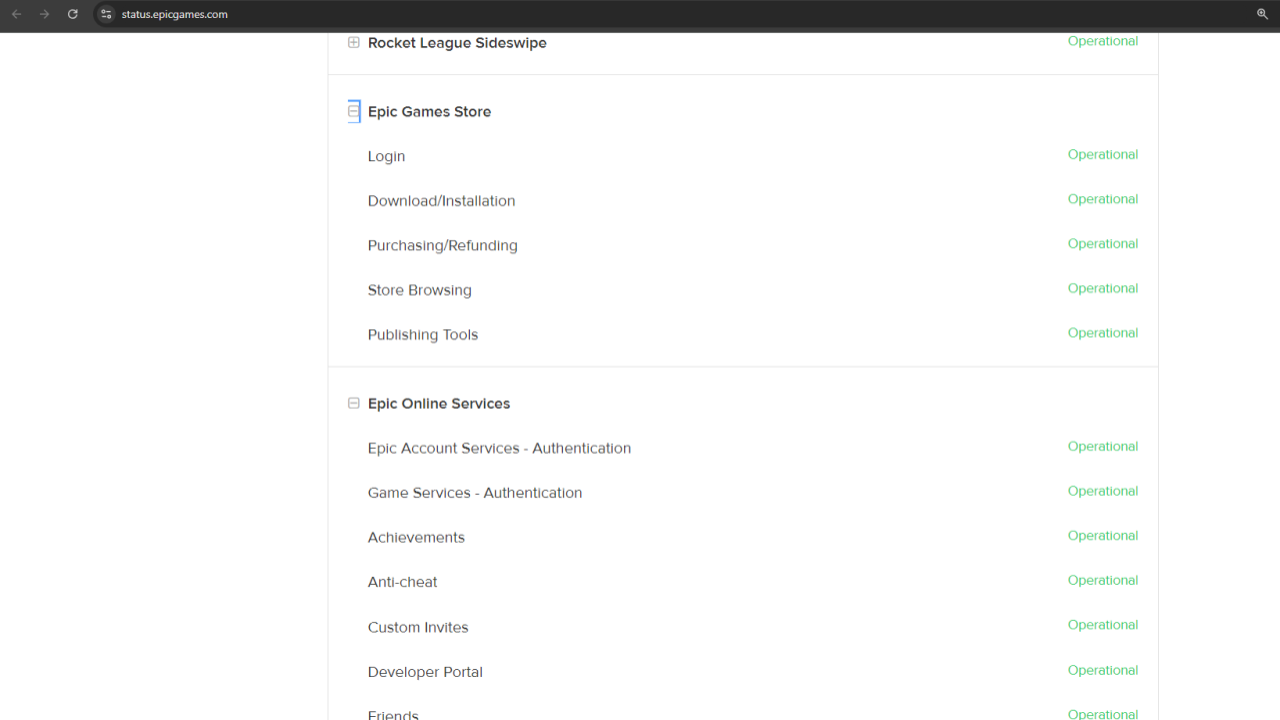Click Operational status for Epic Account Services
1280x720 pixels.
point(1102,446)
